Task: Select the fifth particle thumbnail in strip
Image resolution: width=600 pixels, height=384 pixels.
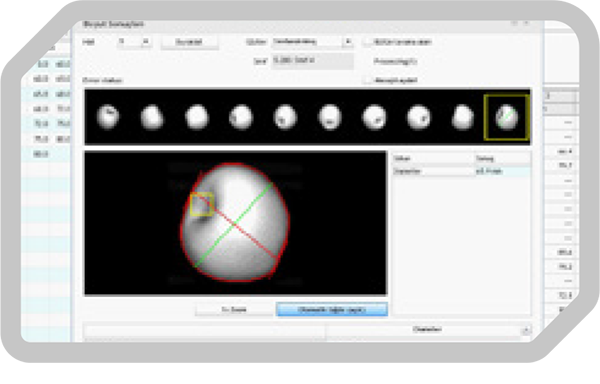Action: click(285, 117)
